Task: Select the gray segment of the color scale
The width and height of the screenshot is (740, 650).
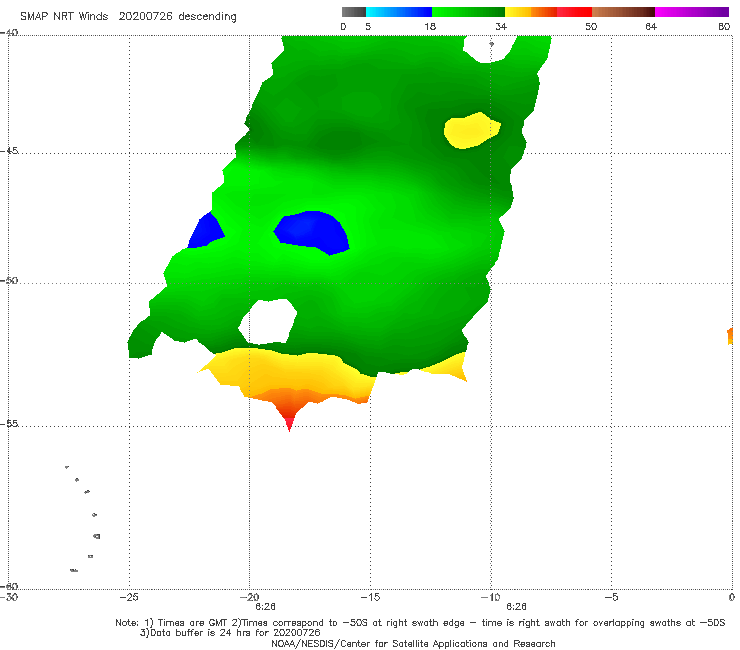Action: coord(354,12)
